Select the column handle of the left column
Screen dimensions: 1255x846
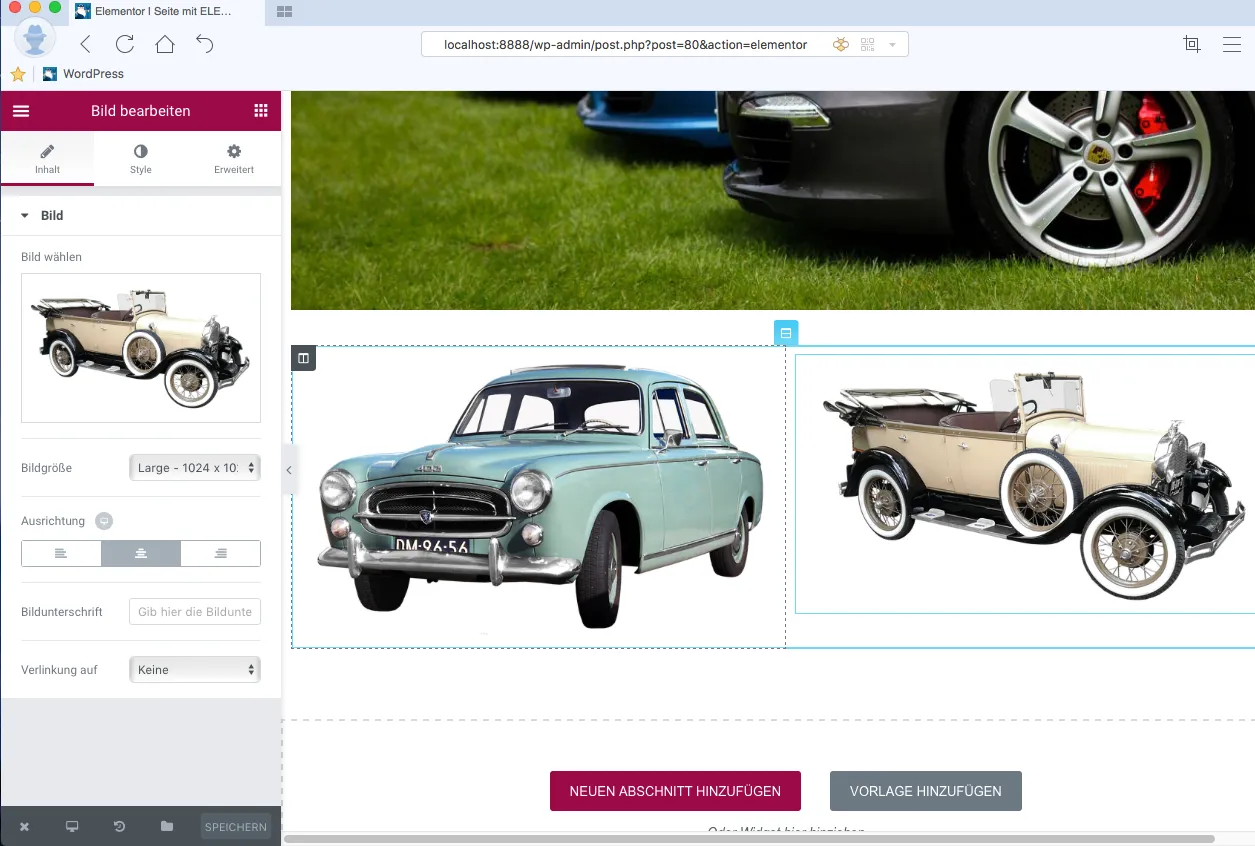click(x=304, y=358)
